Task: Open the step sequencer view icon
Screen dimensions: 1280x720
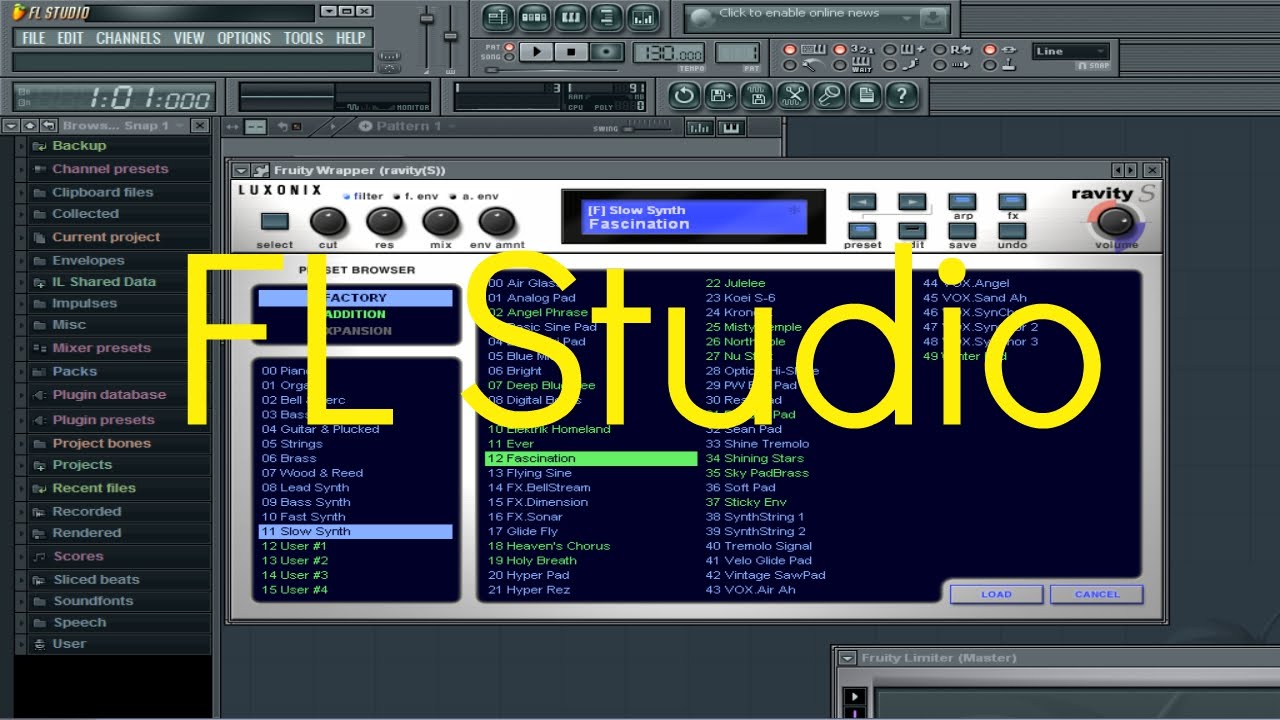Action: click(x=535, y=17)
